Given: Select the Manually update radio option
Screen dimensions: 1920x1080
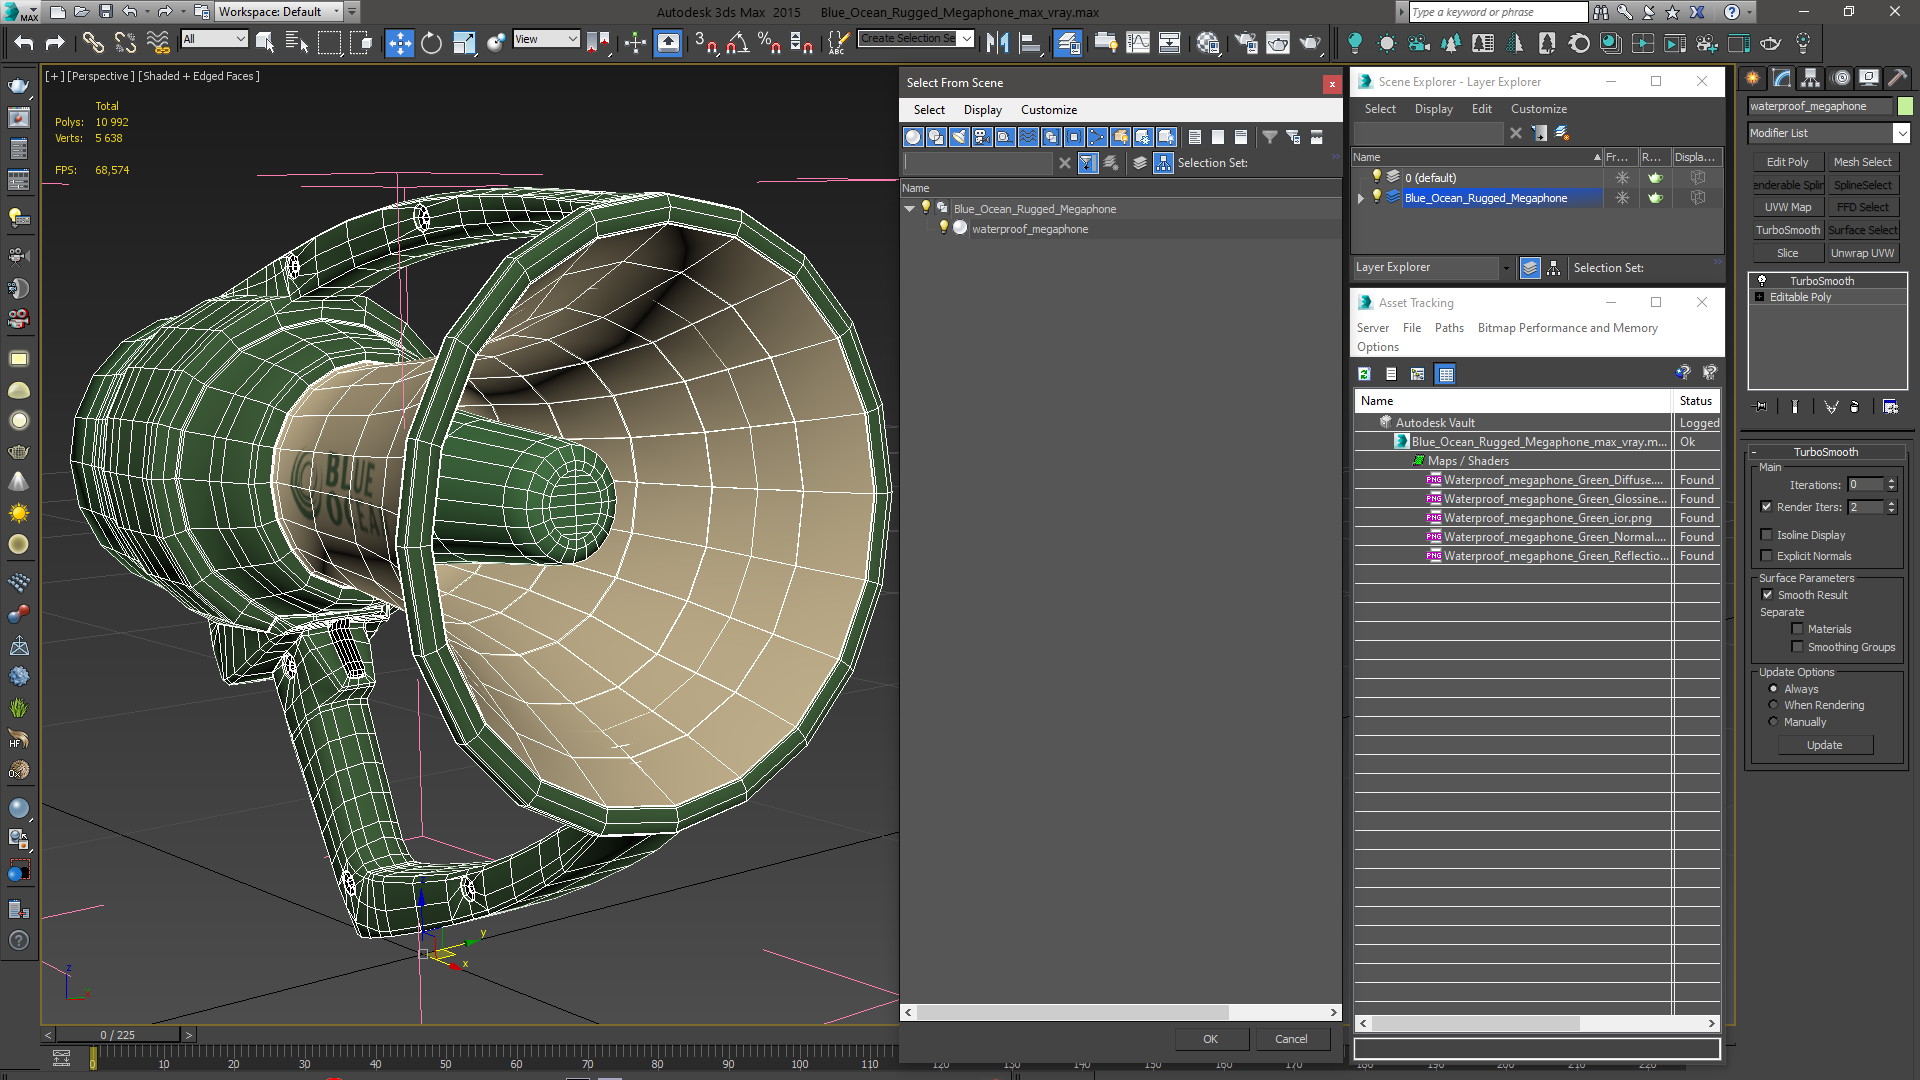Looking at the screenshot, I should tap(1773, 722).
